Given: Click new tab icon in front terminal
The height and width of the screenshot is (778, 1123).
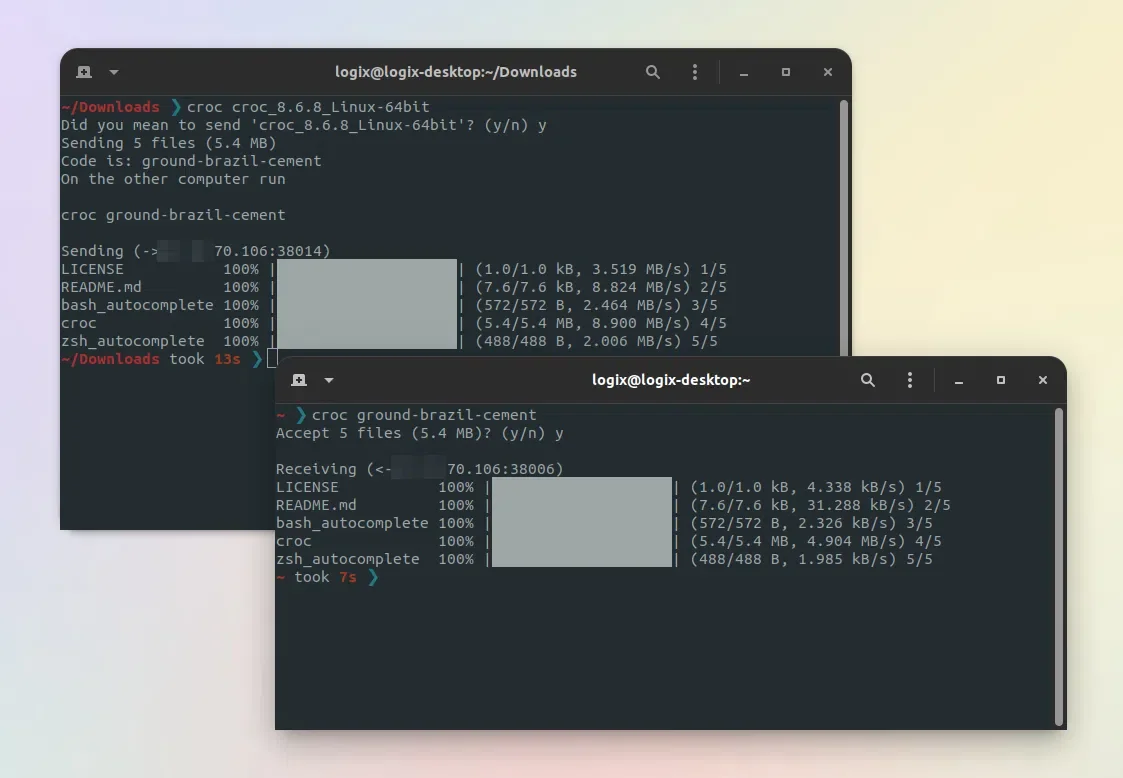Looking at the screenshot, I should (x=299, y=380).
